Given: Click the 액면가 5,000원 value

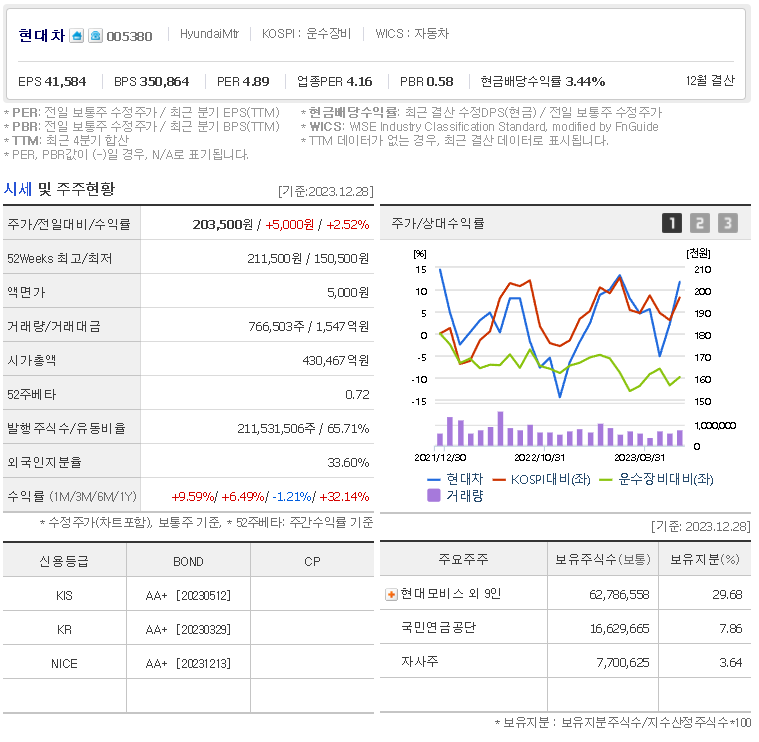Looking at the screenshot, I should (x=348, y=292).
